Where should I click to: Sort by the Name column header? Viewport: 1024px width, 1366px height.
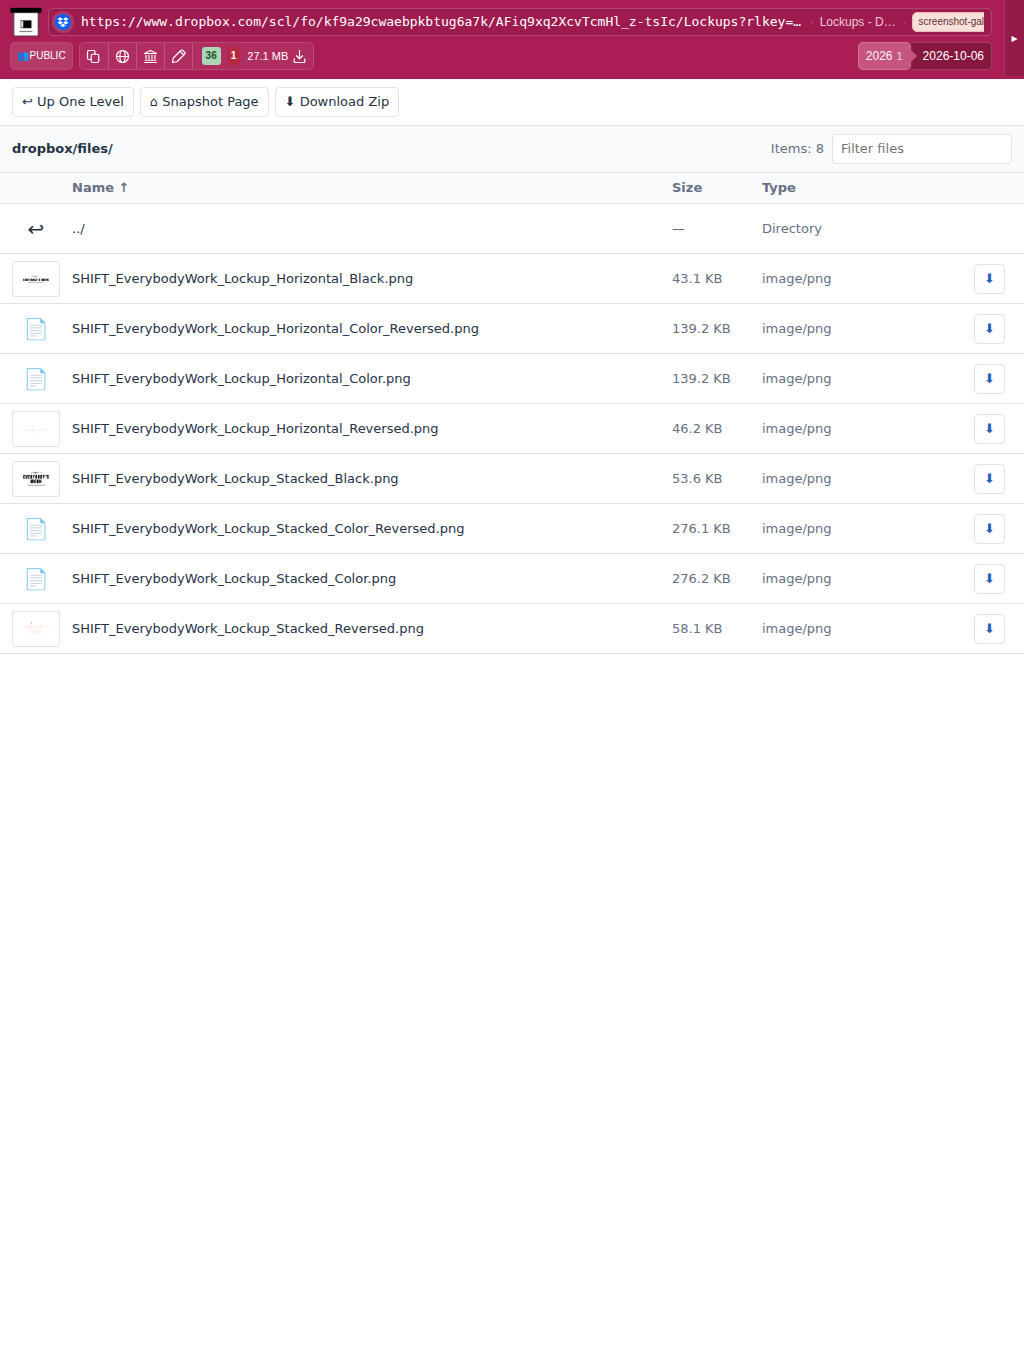[x=100, y=188]
